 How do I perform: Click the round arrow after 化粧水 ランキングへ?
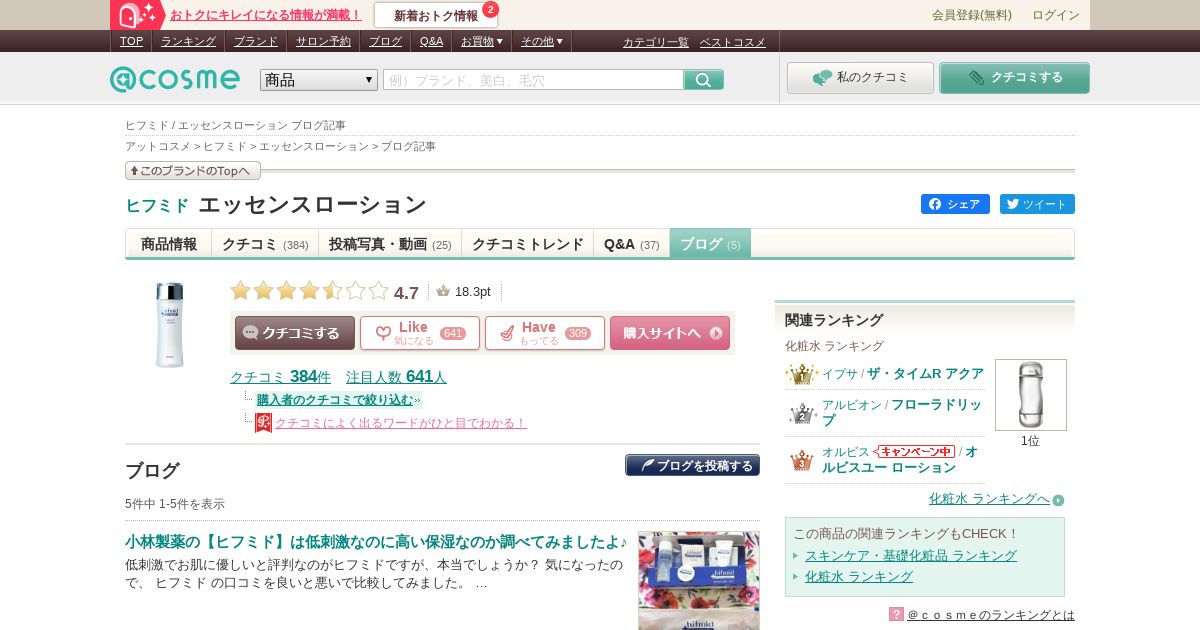tap(1058, 500)
